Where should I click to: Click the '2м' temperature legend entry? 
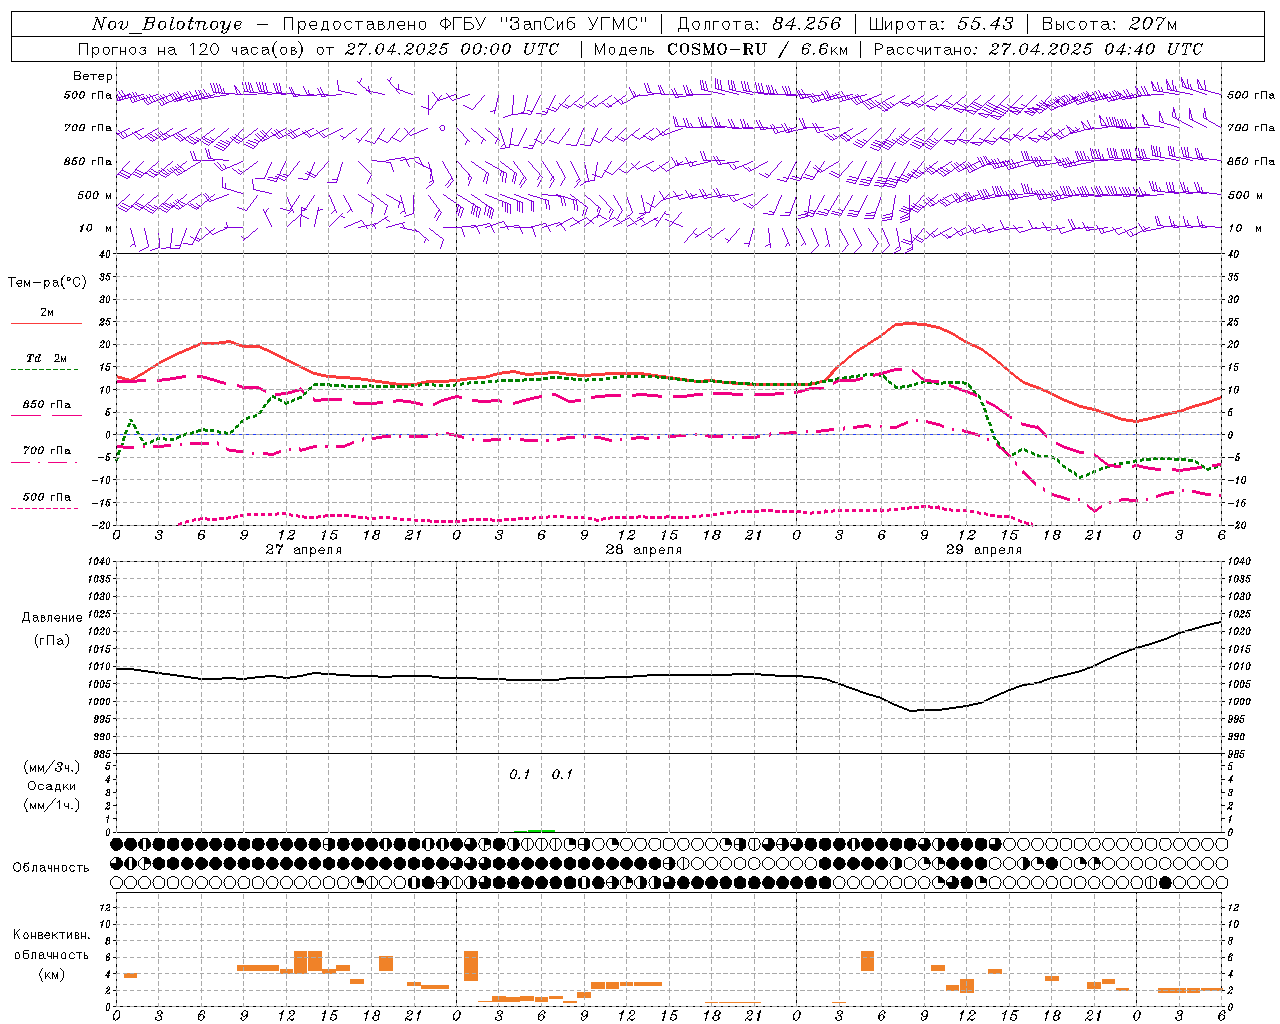click(x=46, y=312)
